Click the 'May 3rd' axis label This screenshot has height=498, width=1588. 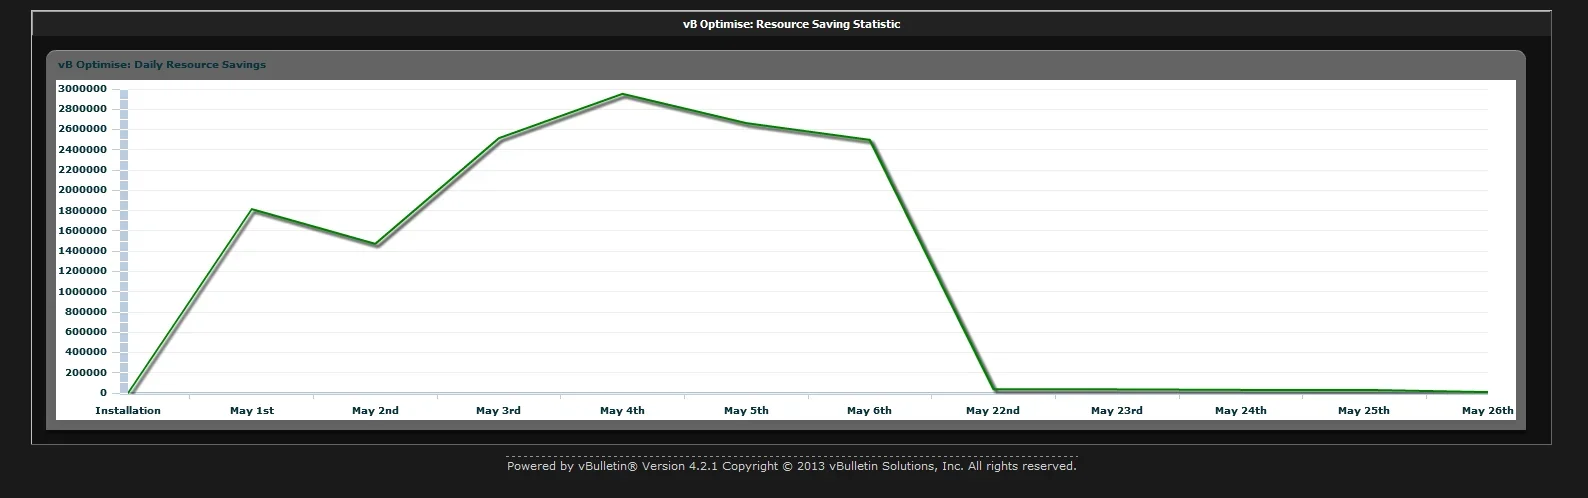498,411
